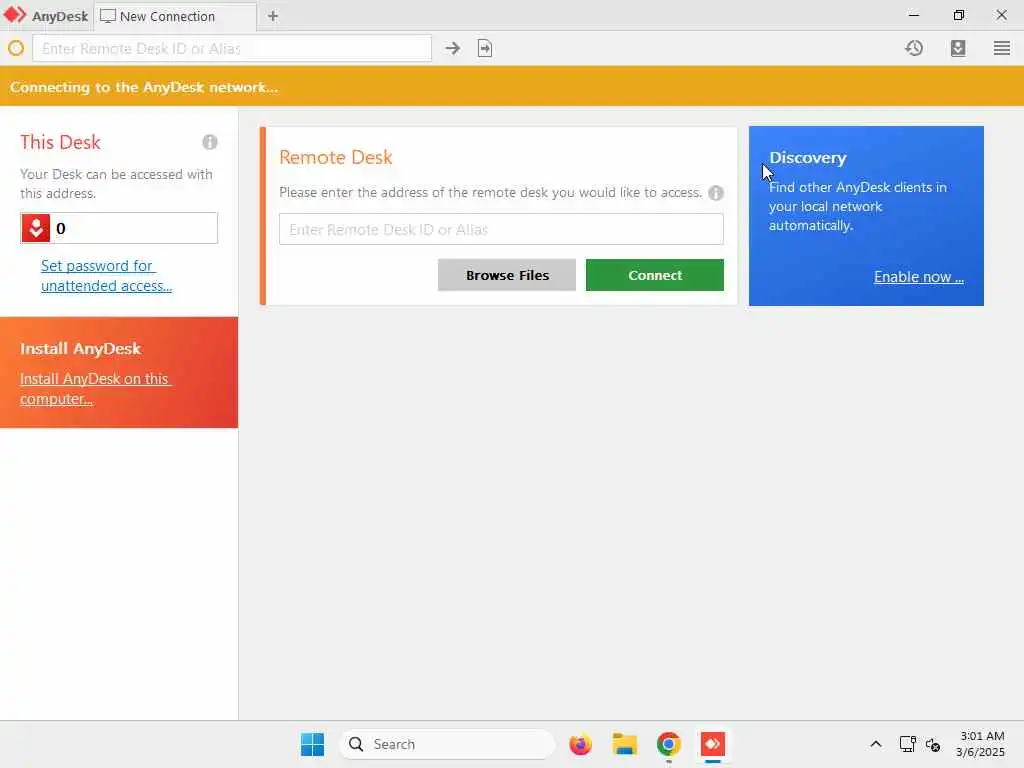The image size is (1024, 768).
Task: Click the install AnyDesk download icon in toolbar
Action: tap(958, 48)
